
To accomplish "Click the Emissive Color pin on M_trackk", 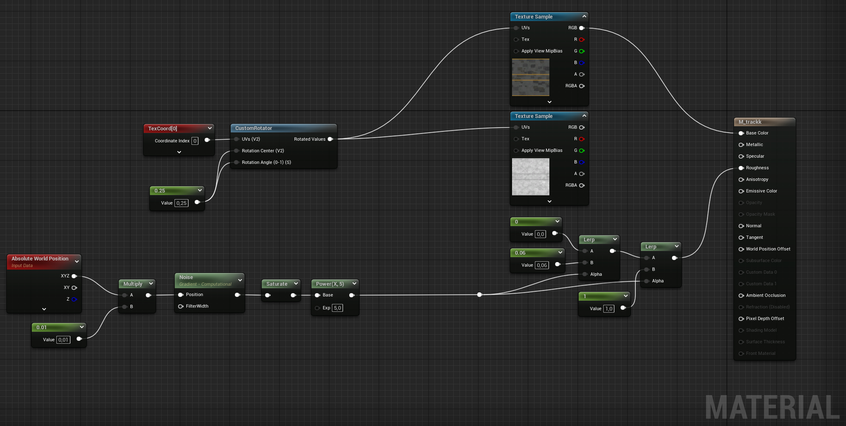I will click(x=741, y=191).
